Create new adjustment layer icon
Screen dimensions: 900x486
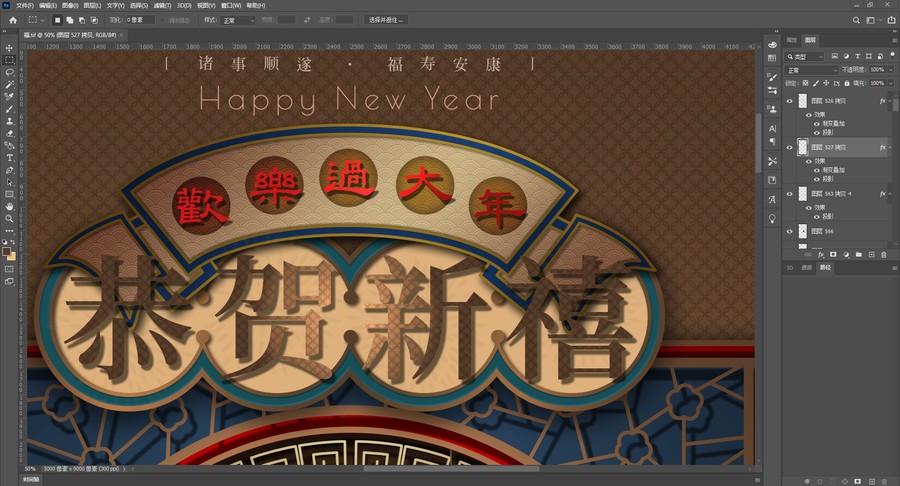846,255
